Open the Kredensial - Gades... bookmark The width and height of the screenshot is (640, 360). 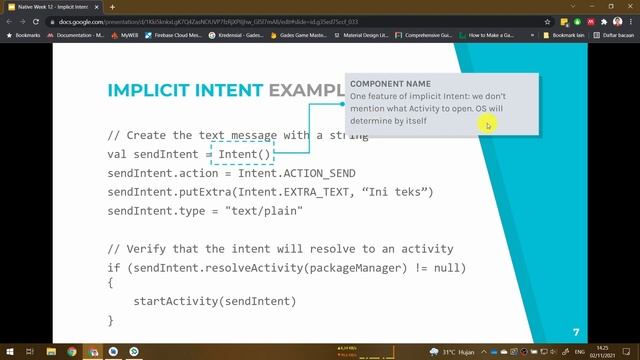coord(236,36)
